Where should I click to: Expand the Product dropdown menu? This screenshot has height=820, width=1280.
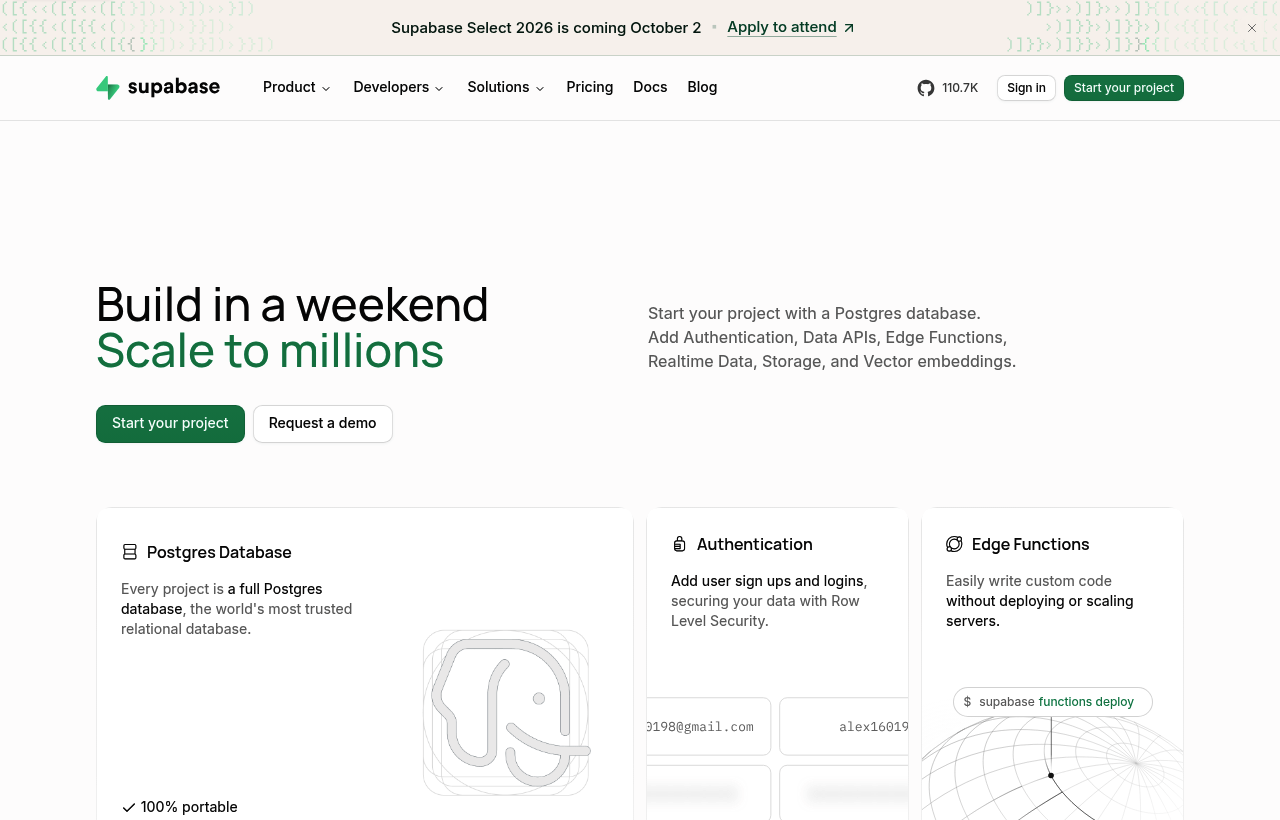pos(297,87)
